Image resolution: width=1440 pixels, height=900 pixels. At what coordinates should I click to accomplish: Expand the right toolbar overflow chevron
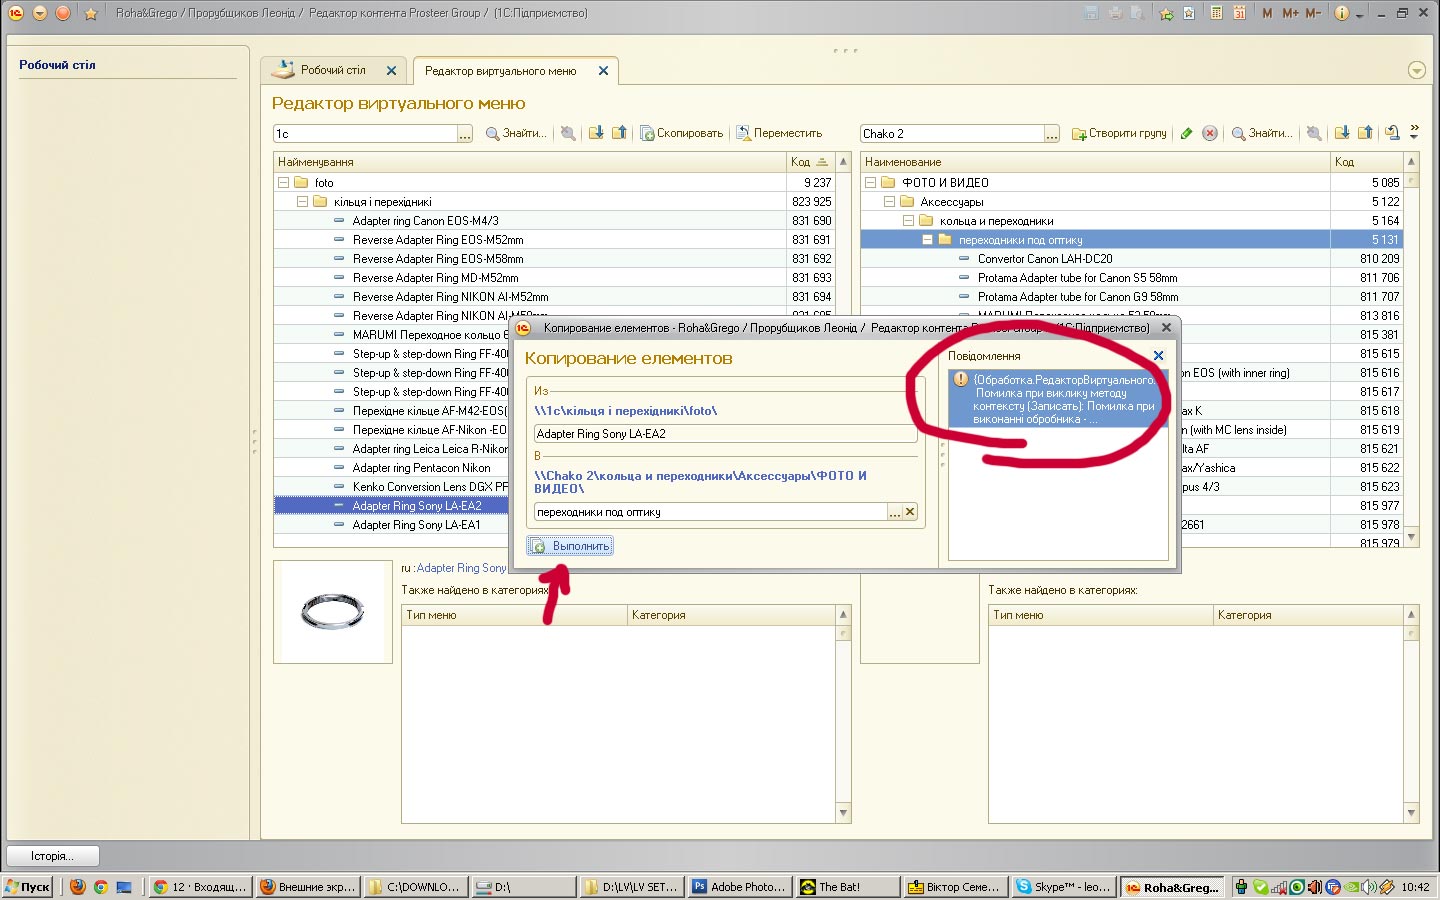click(1414, 131)
